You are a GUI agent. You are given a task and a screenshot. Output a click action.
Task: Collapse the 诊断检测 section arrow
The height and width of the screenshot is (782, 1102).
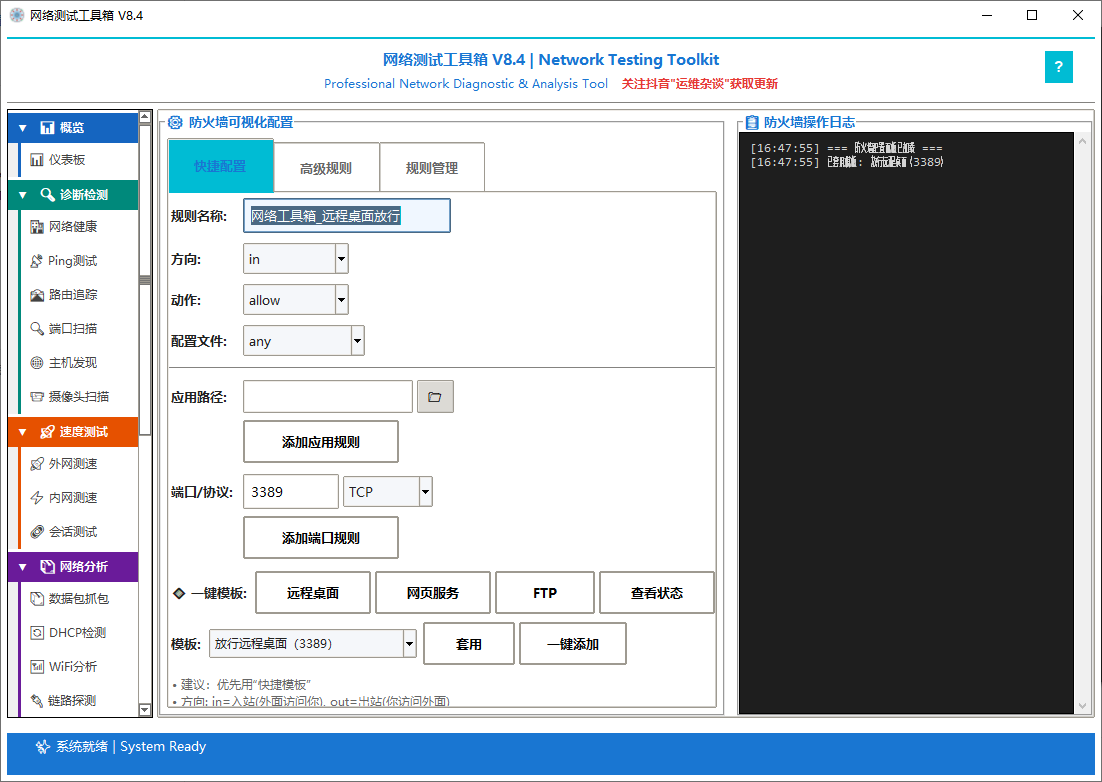[22, 195]
